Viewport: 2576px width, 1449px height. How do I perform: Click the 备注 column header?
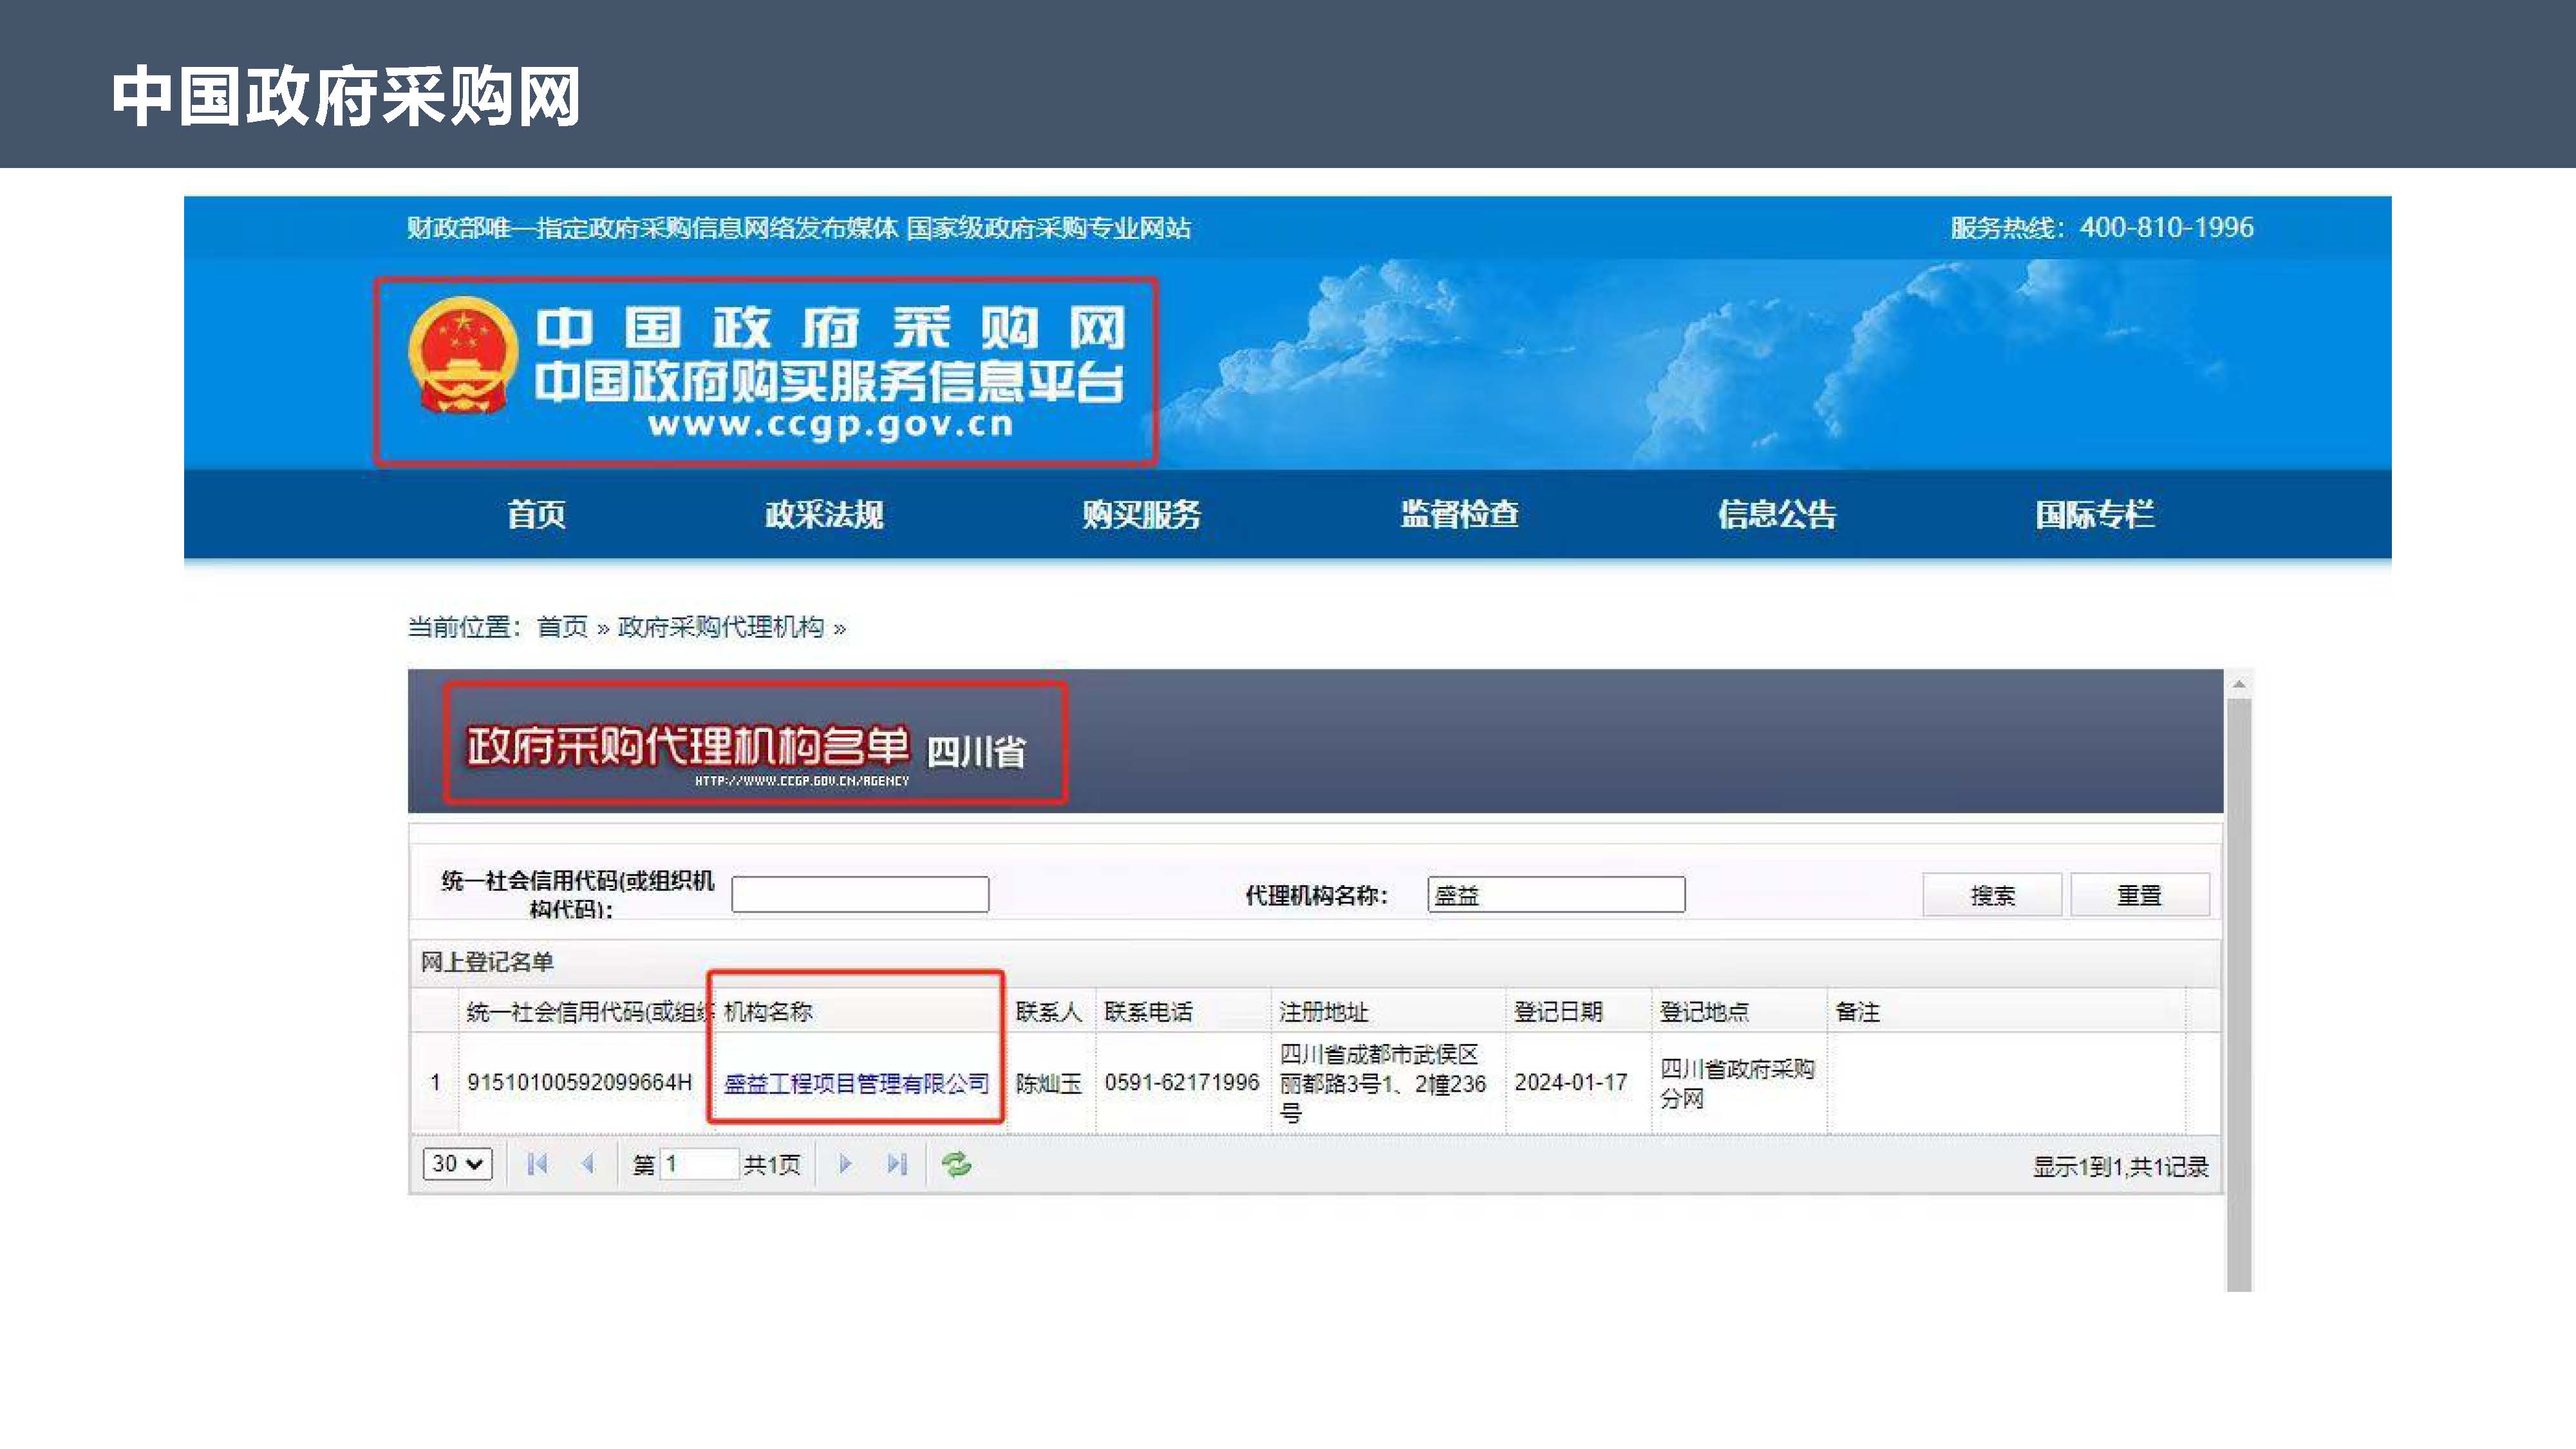2006,1011
